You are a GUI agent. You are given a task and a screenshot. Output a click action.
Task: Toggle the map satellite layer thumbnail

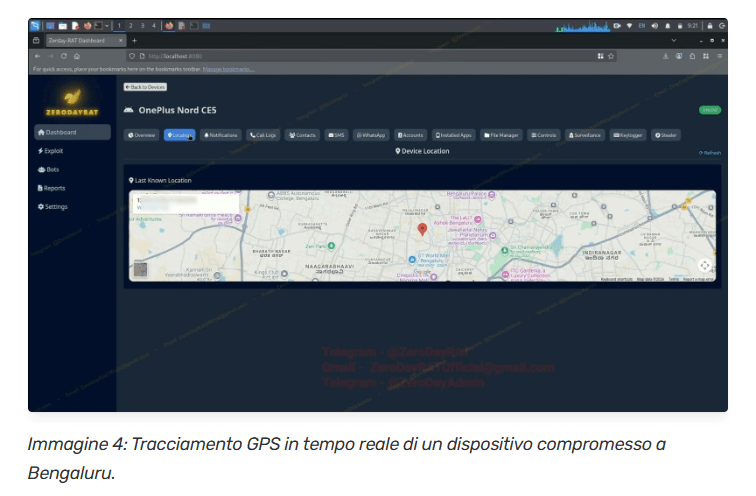(140, 268)
